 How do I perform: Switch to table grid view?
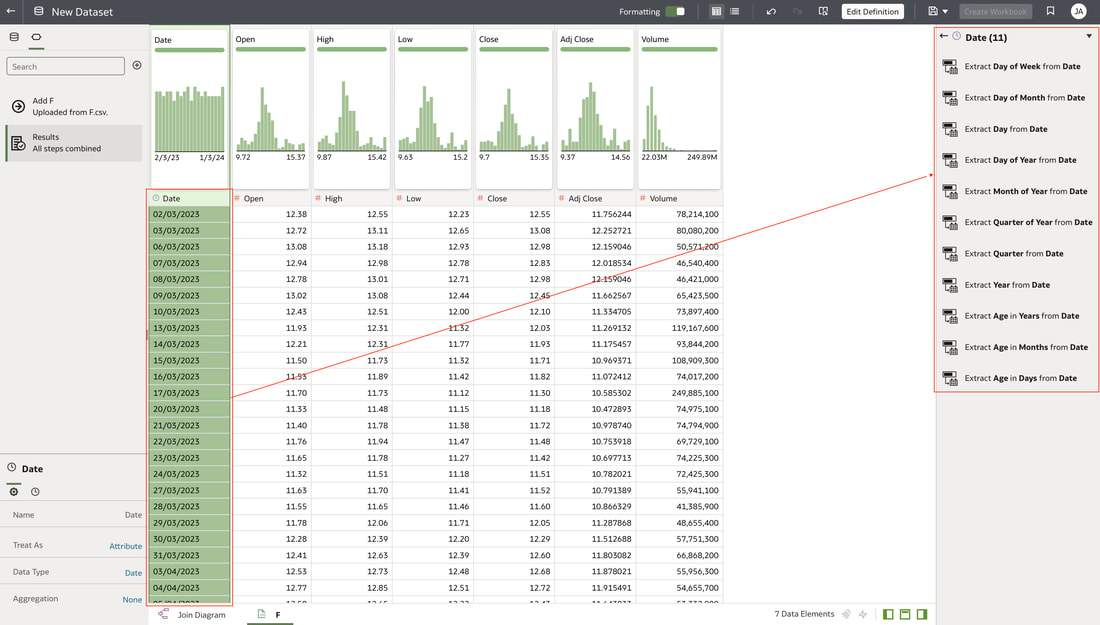tap(716, 11)
